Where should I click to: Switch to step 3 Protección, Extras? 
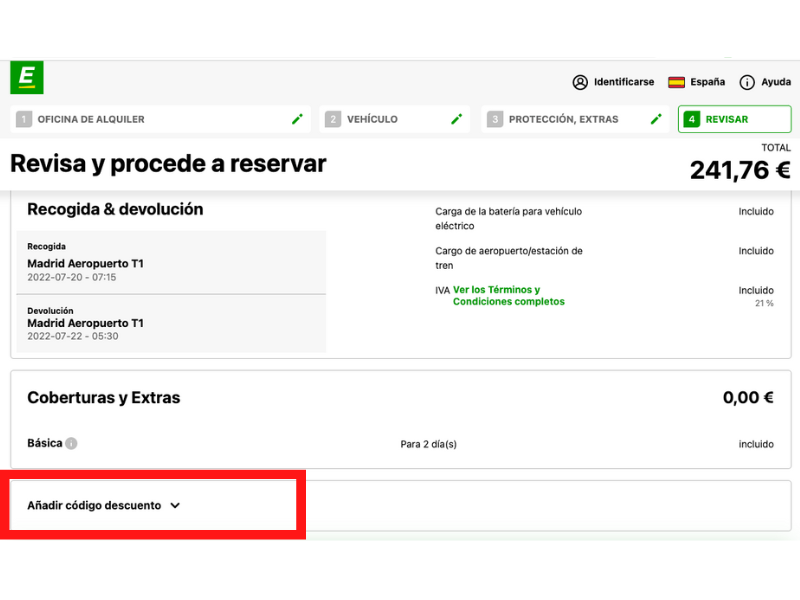tap(563, 119)
